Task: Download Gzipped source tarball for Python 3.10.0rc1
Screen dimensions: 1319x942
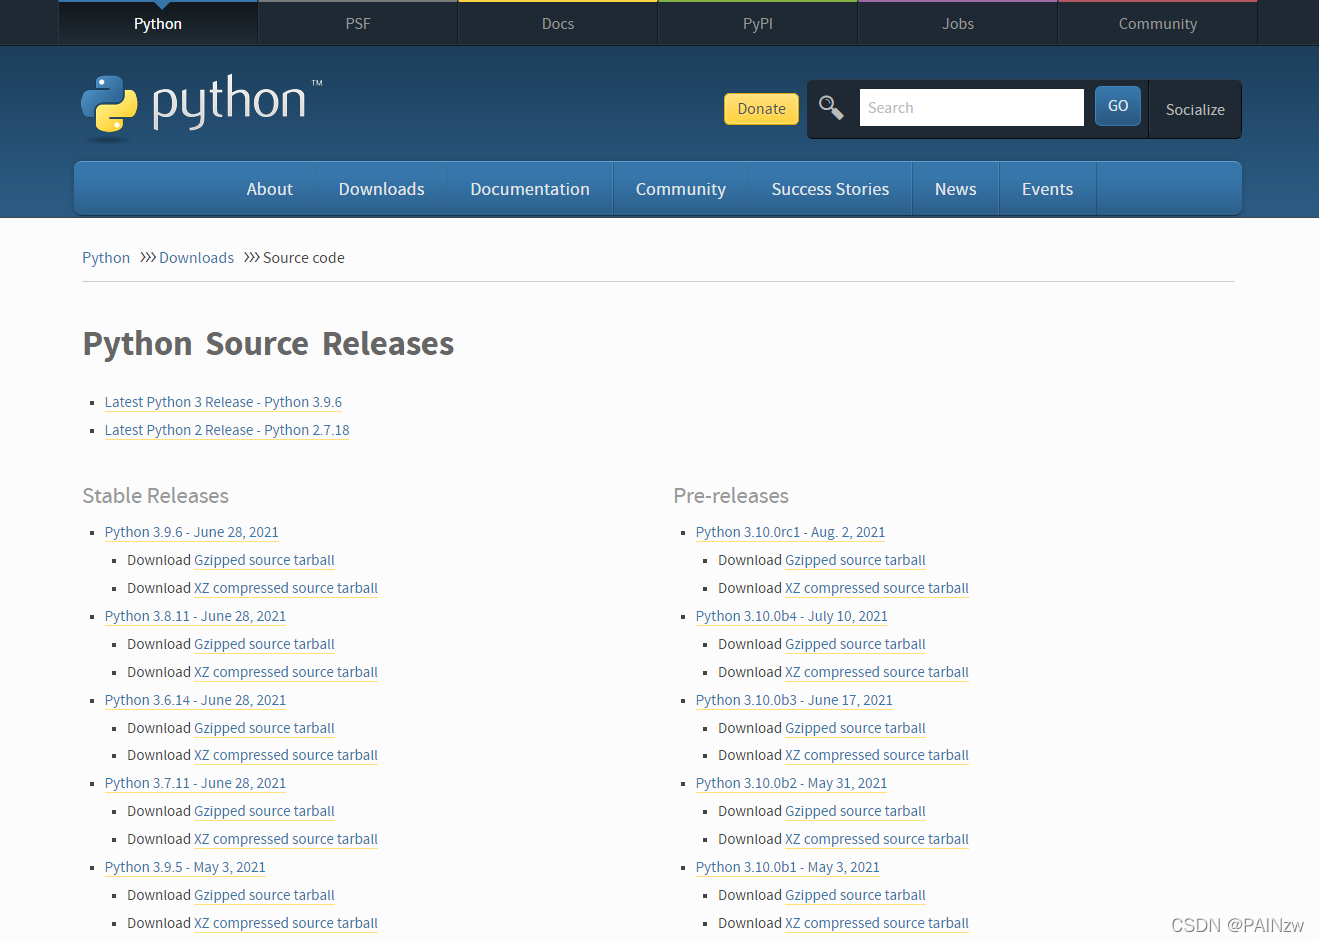Action: [x=855, y=560]
